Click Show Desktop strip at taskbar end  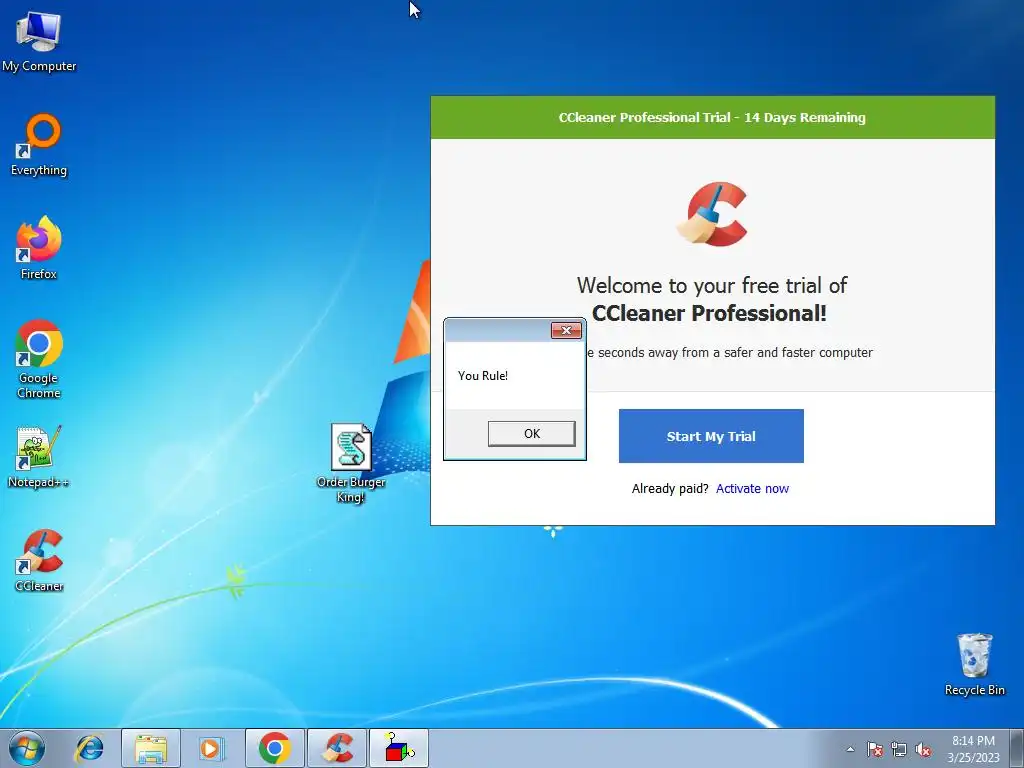pyautogui.click(x=1017, y=748)
